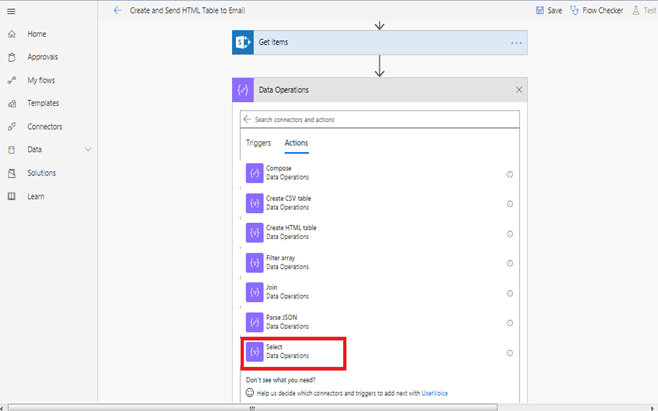The image size is (658, 411).
Task: Open the Templates page
Action: pos(43,103)
